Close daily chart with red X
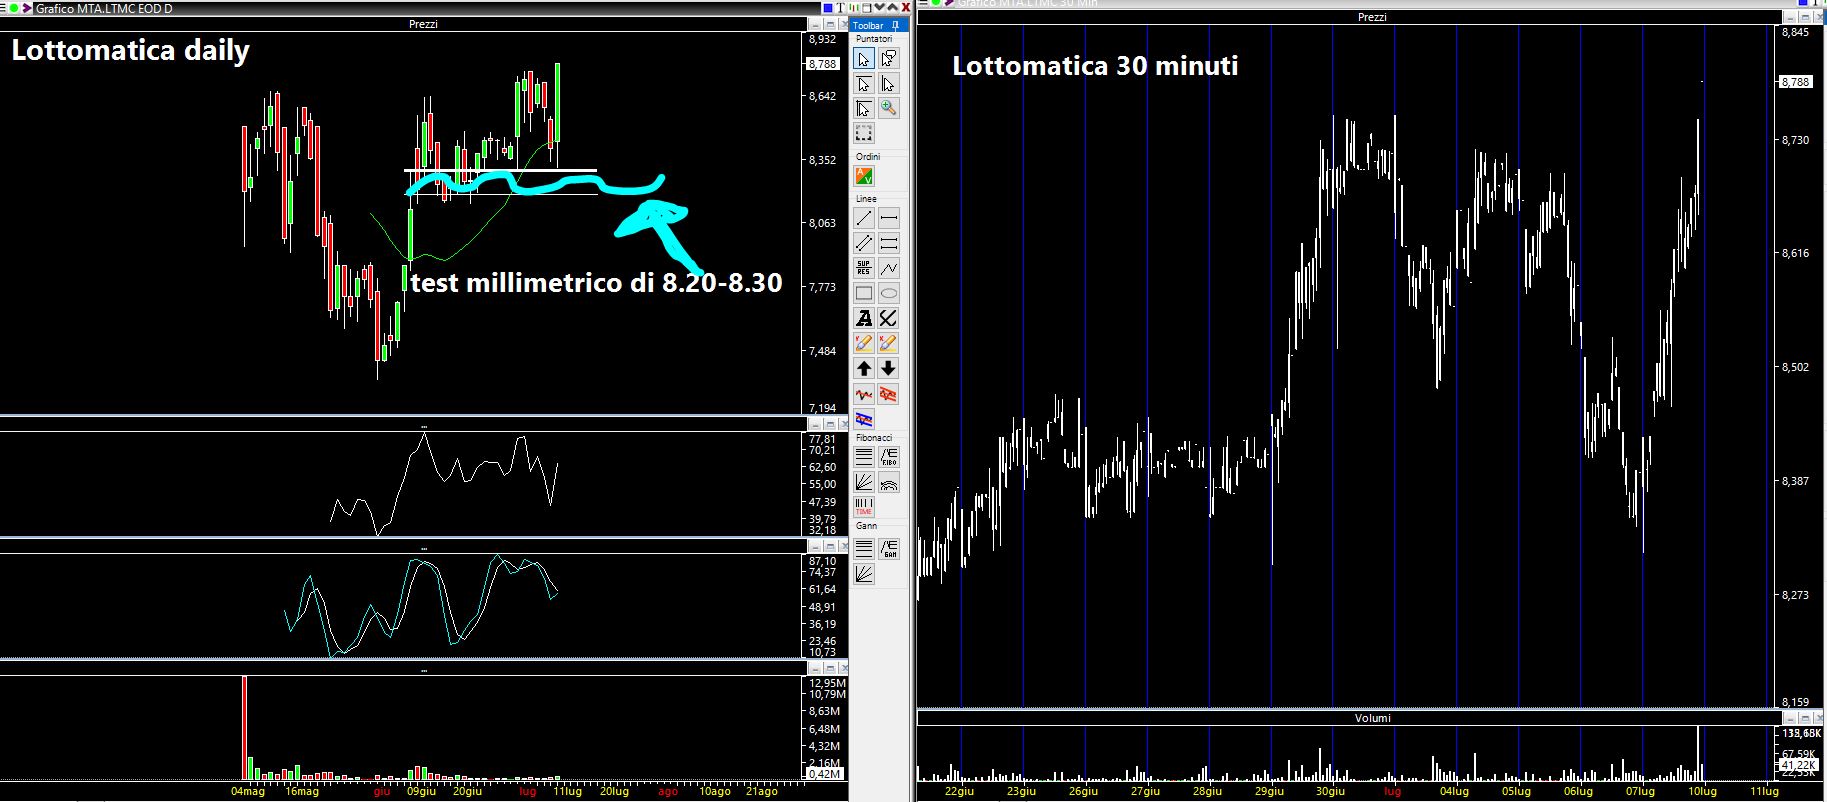1827x802 pixels. (x=906, y=8)
